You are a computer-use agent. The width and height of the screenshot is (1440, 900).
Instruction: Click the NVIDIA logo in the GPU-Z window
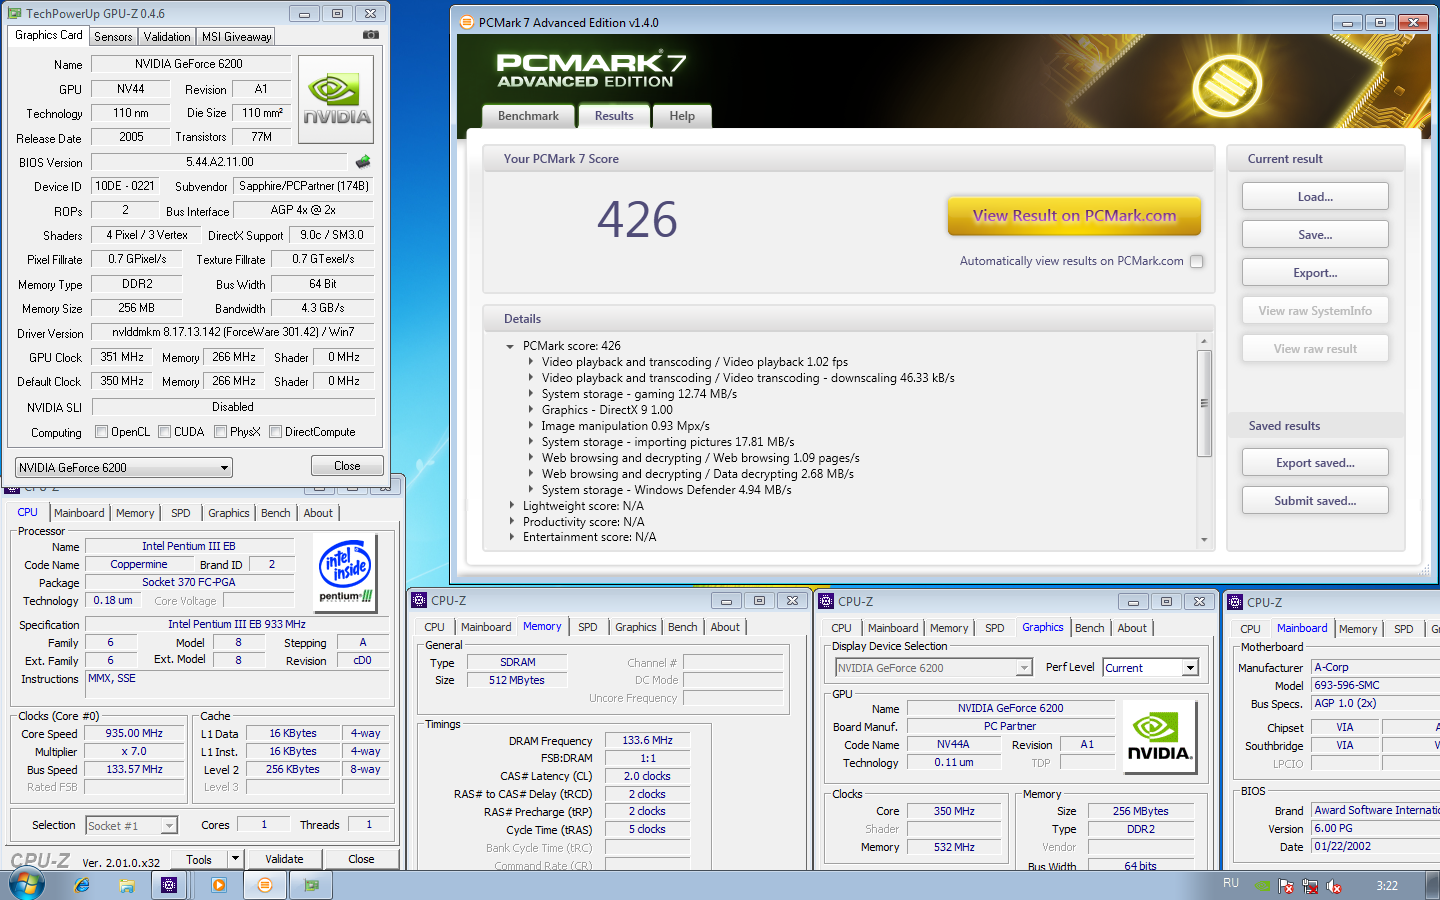(x=336, y=100)
